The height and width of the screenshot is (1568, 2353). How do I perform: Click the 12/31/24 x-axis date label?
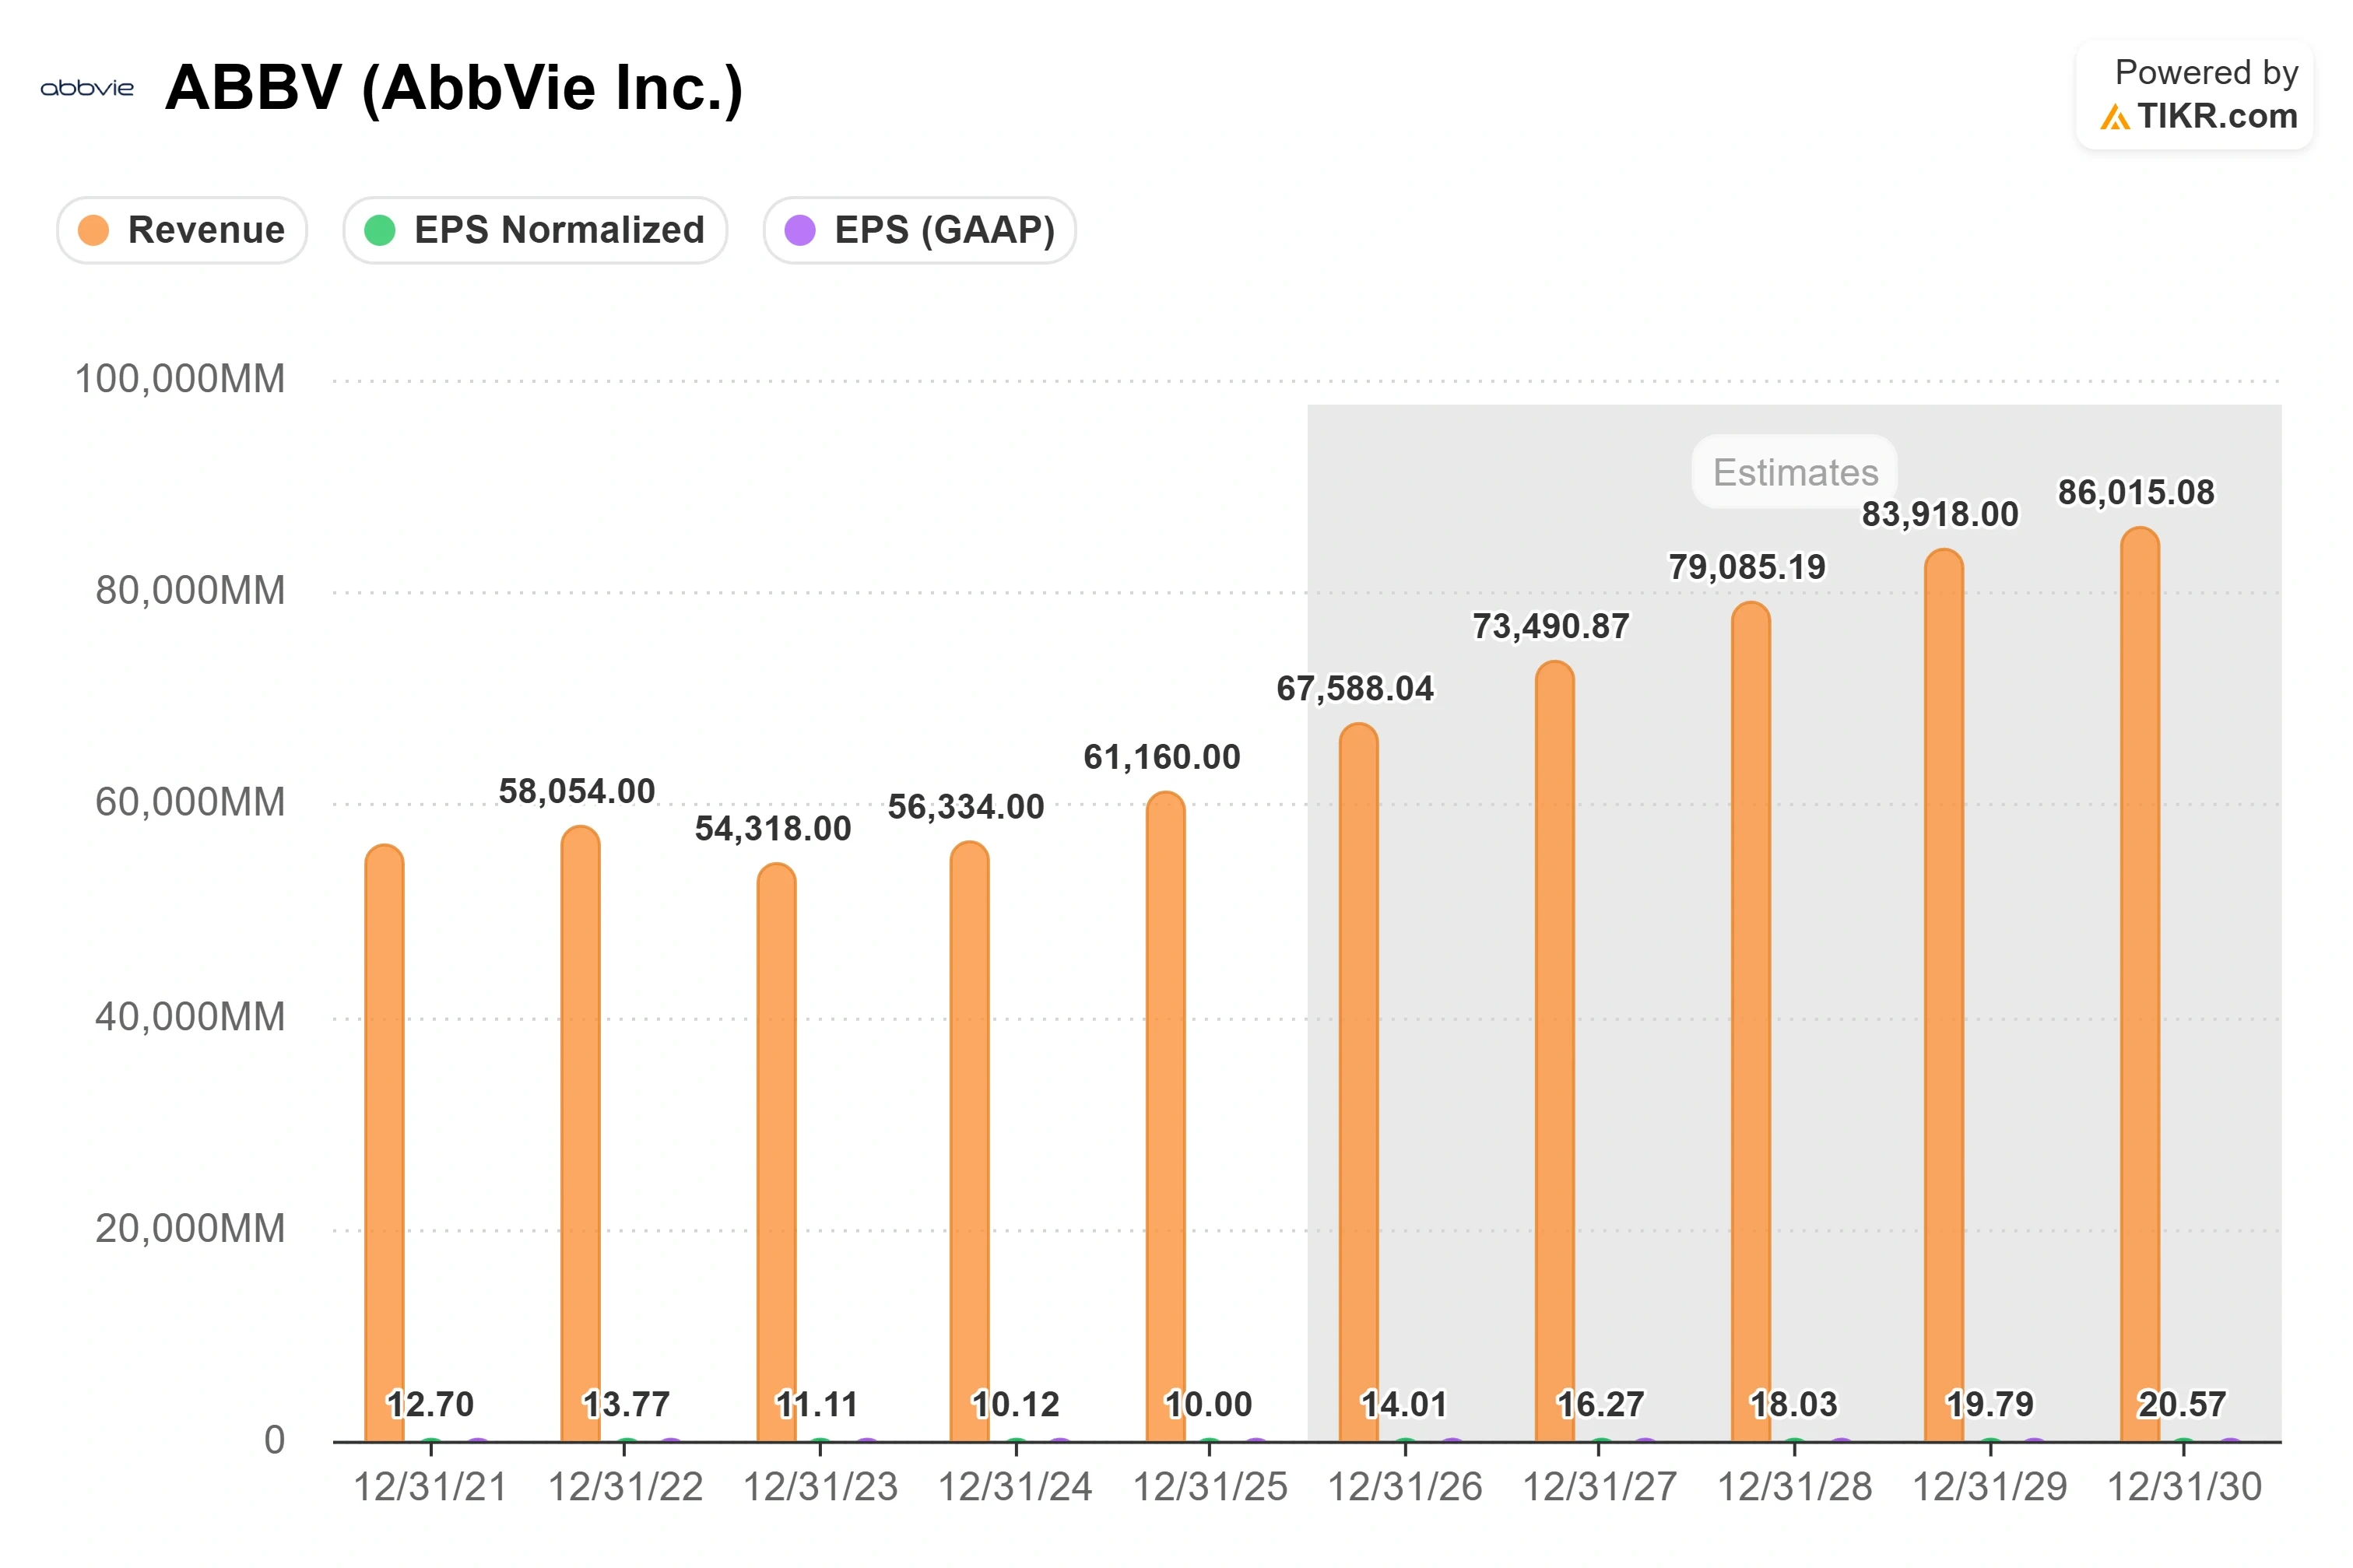pos(1015,1487)
